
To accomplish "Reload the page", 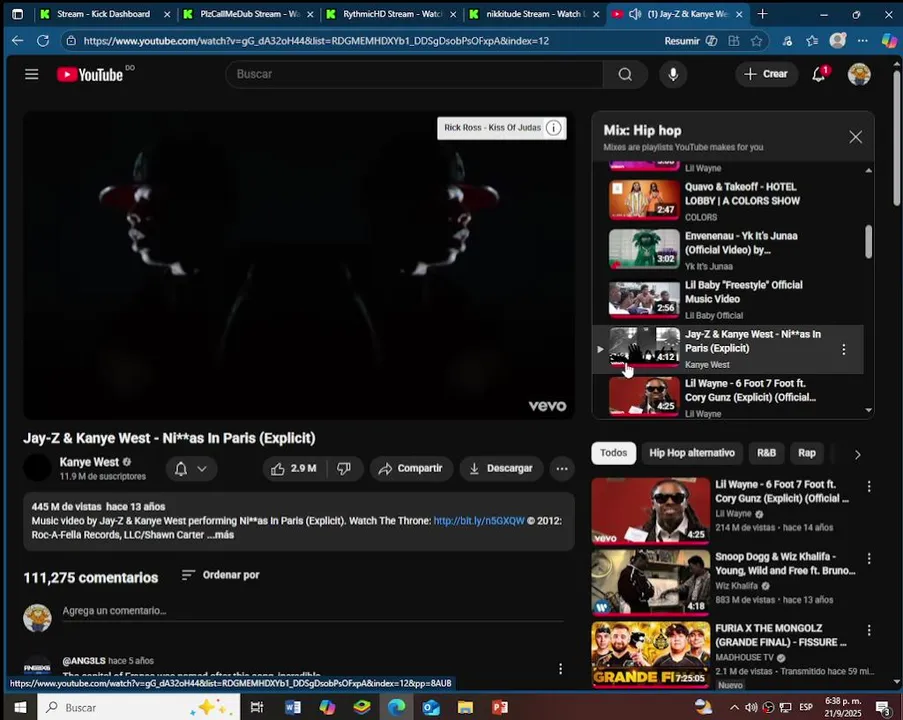I will [x=43, y=41].
